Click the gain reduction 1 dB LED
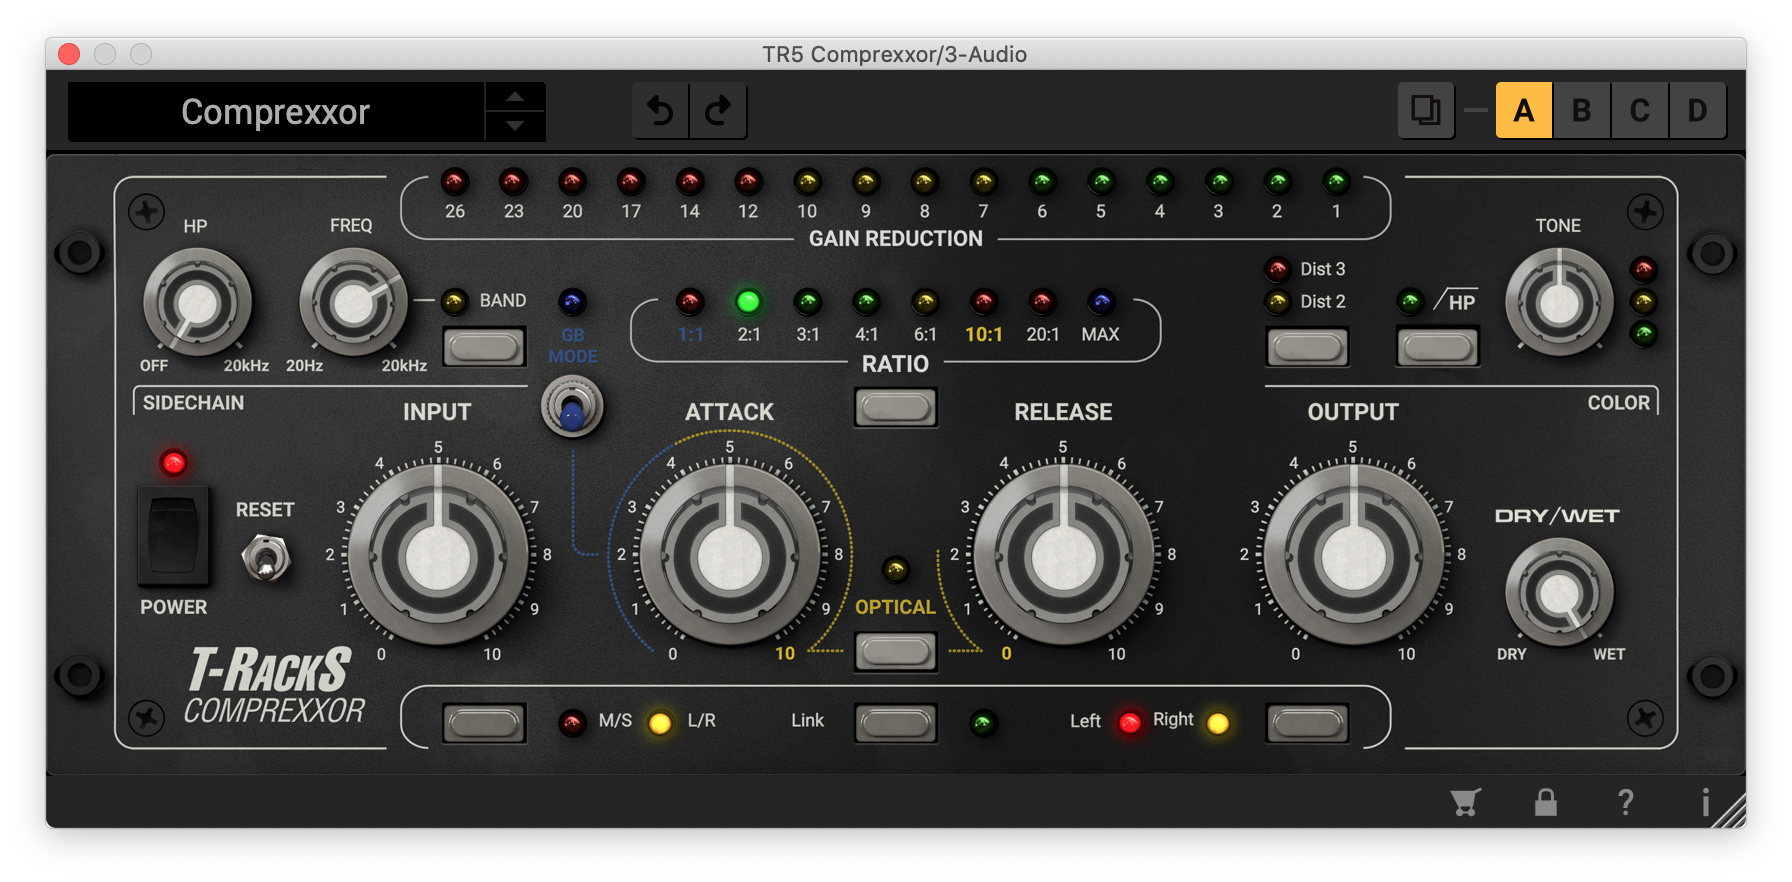The image size is (1792, 882). 1336,182
